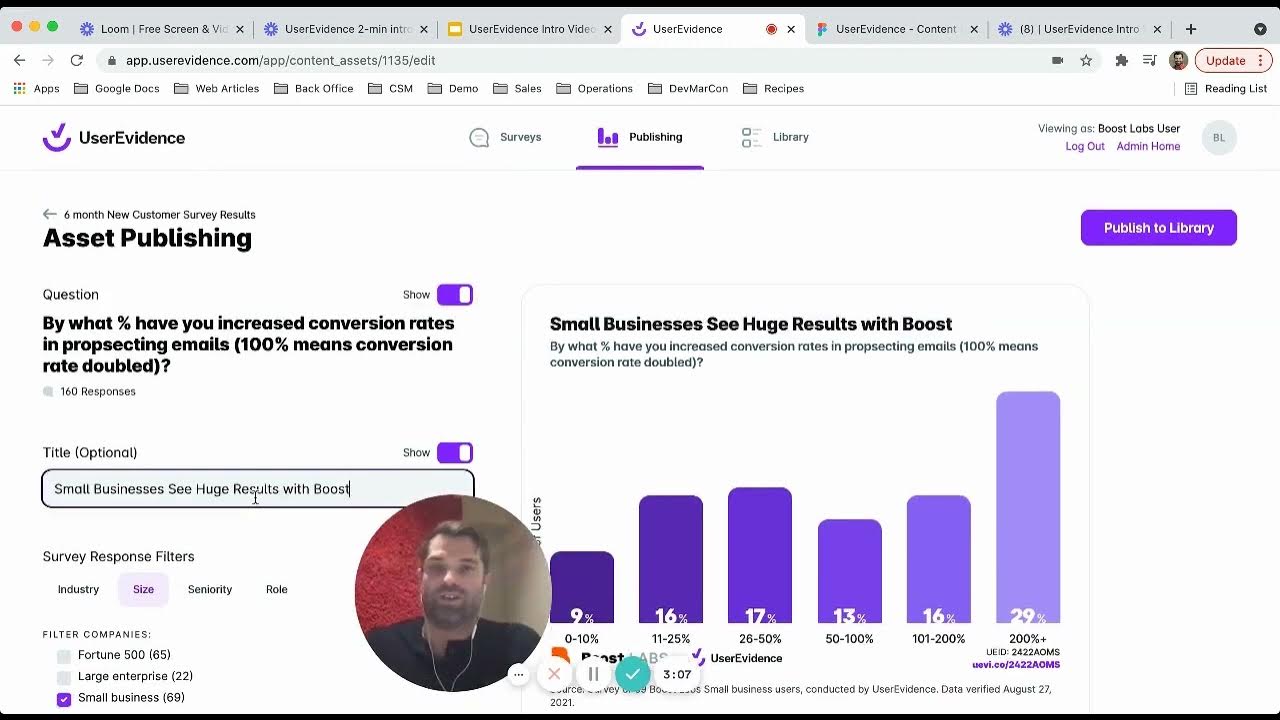Toggle Question show switch
Screen dimensions: 1280x720
(x=455, y=294)
